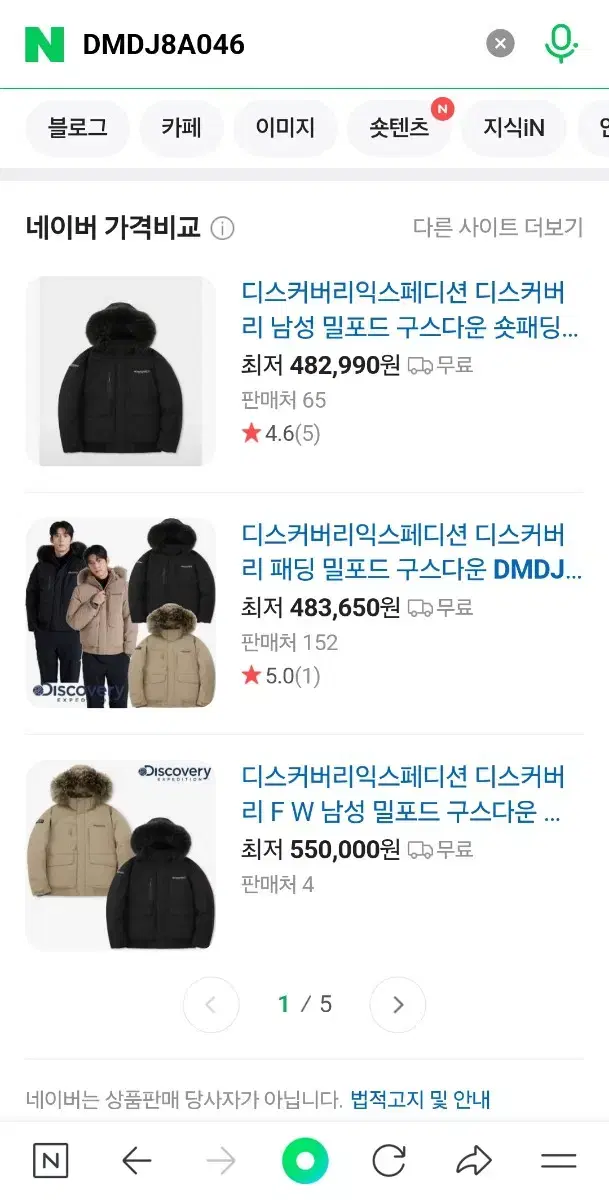The image size is (609, 1200).
Task: Share the page with the share arrow icon
Action: (473, 1160)
